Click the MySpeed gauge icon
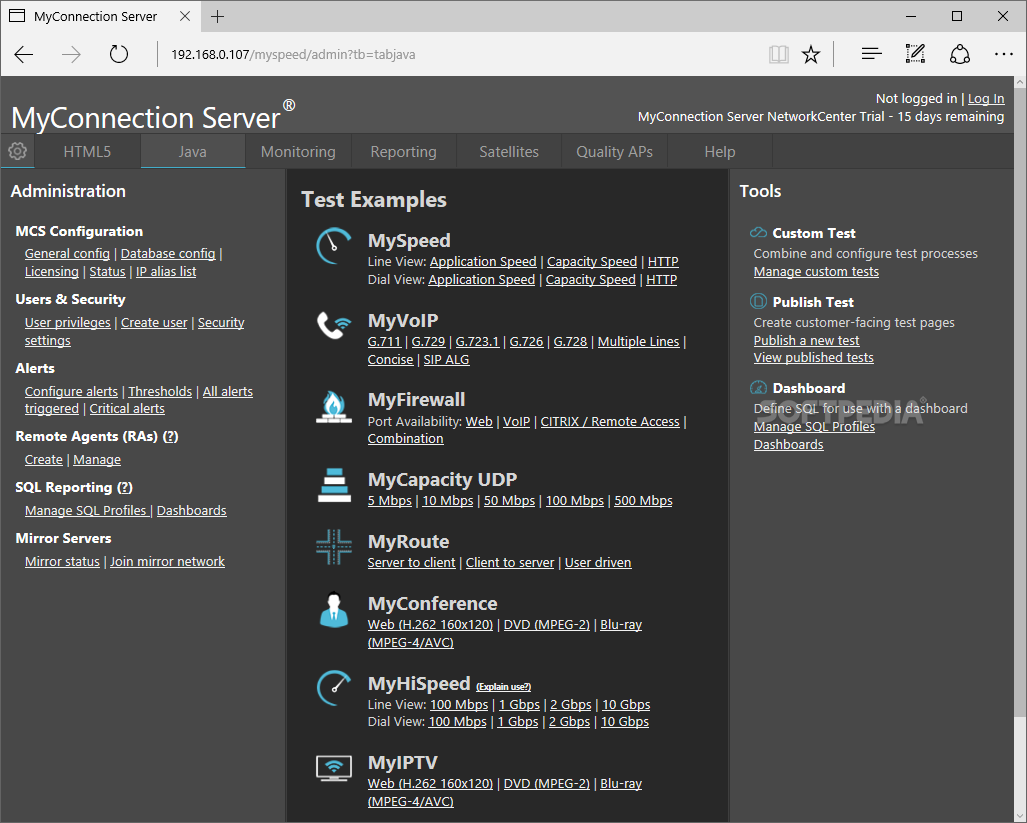The height and width of the screenshot is (823, 1027). point(334,246)
